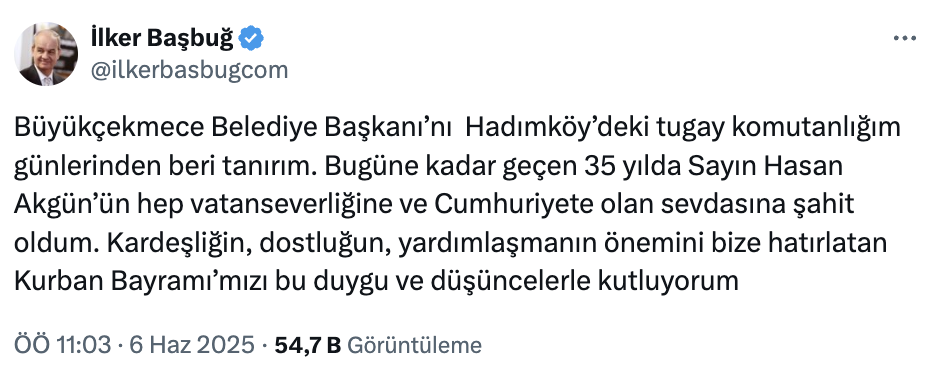Click the blue verified badge

point(251,38)
